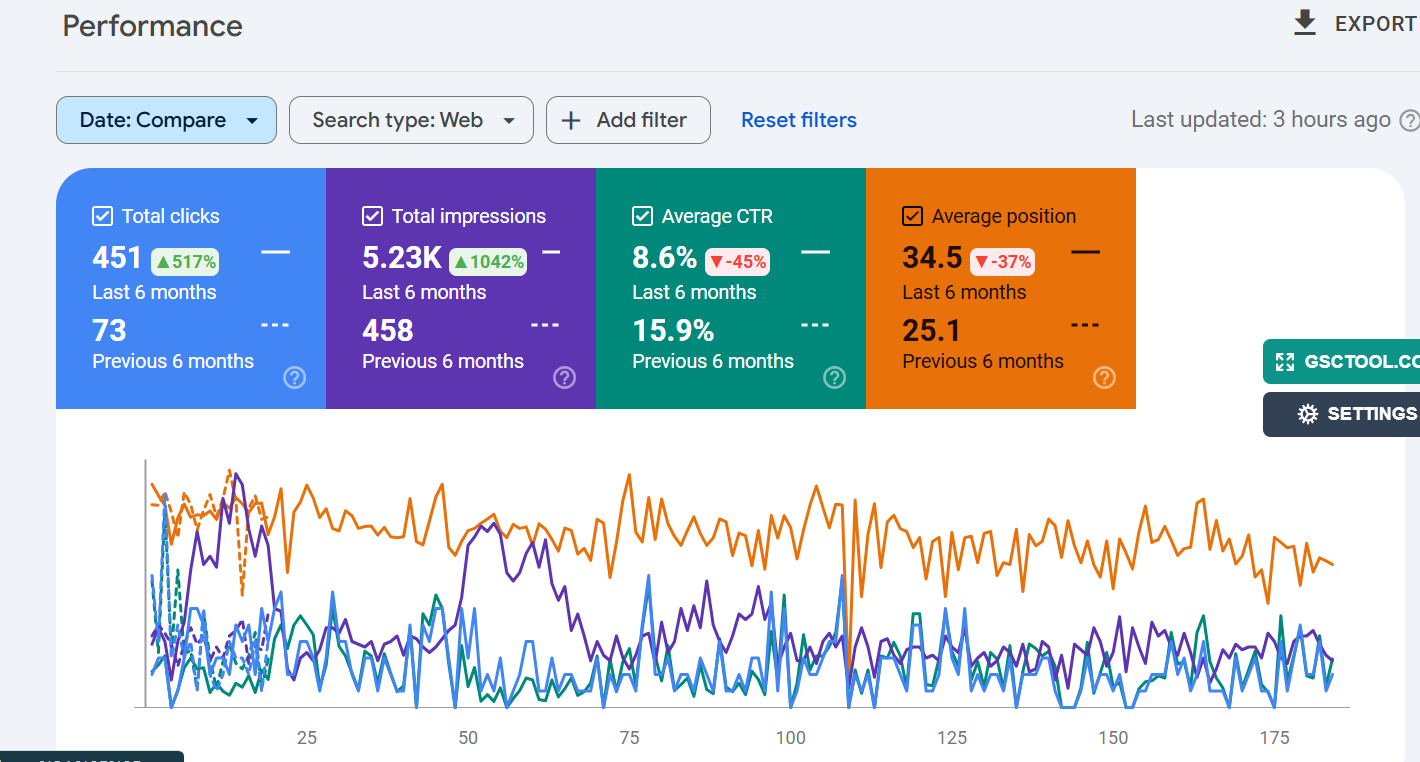
Task: Click the gear icon on Settings button
Action: point(1307,414)
